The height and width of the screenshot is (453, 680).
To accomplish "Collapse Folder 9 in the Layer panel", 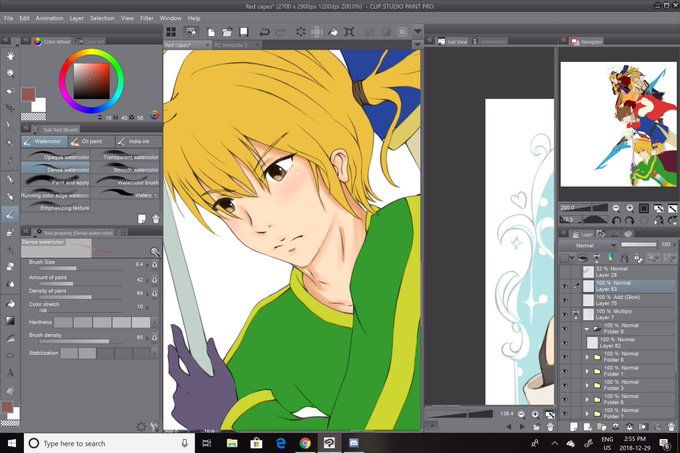I will pos(587,329).
